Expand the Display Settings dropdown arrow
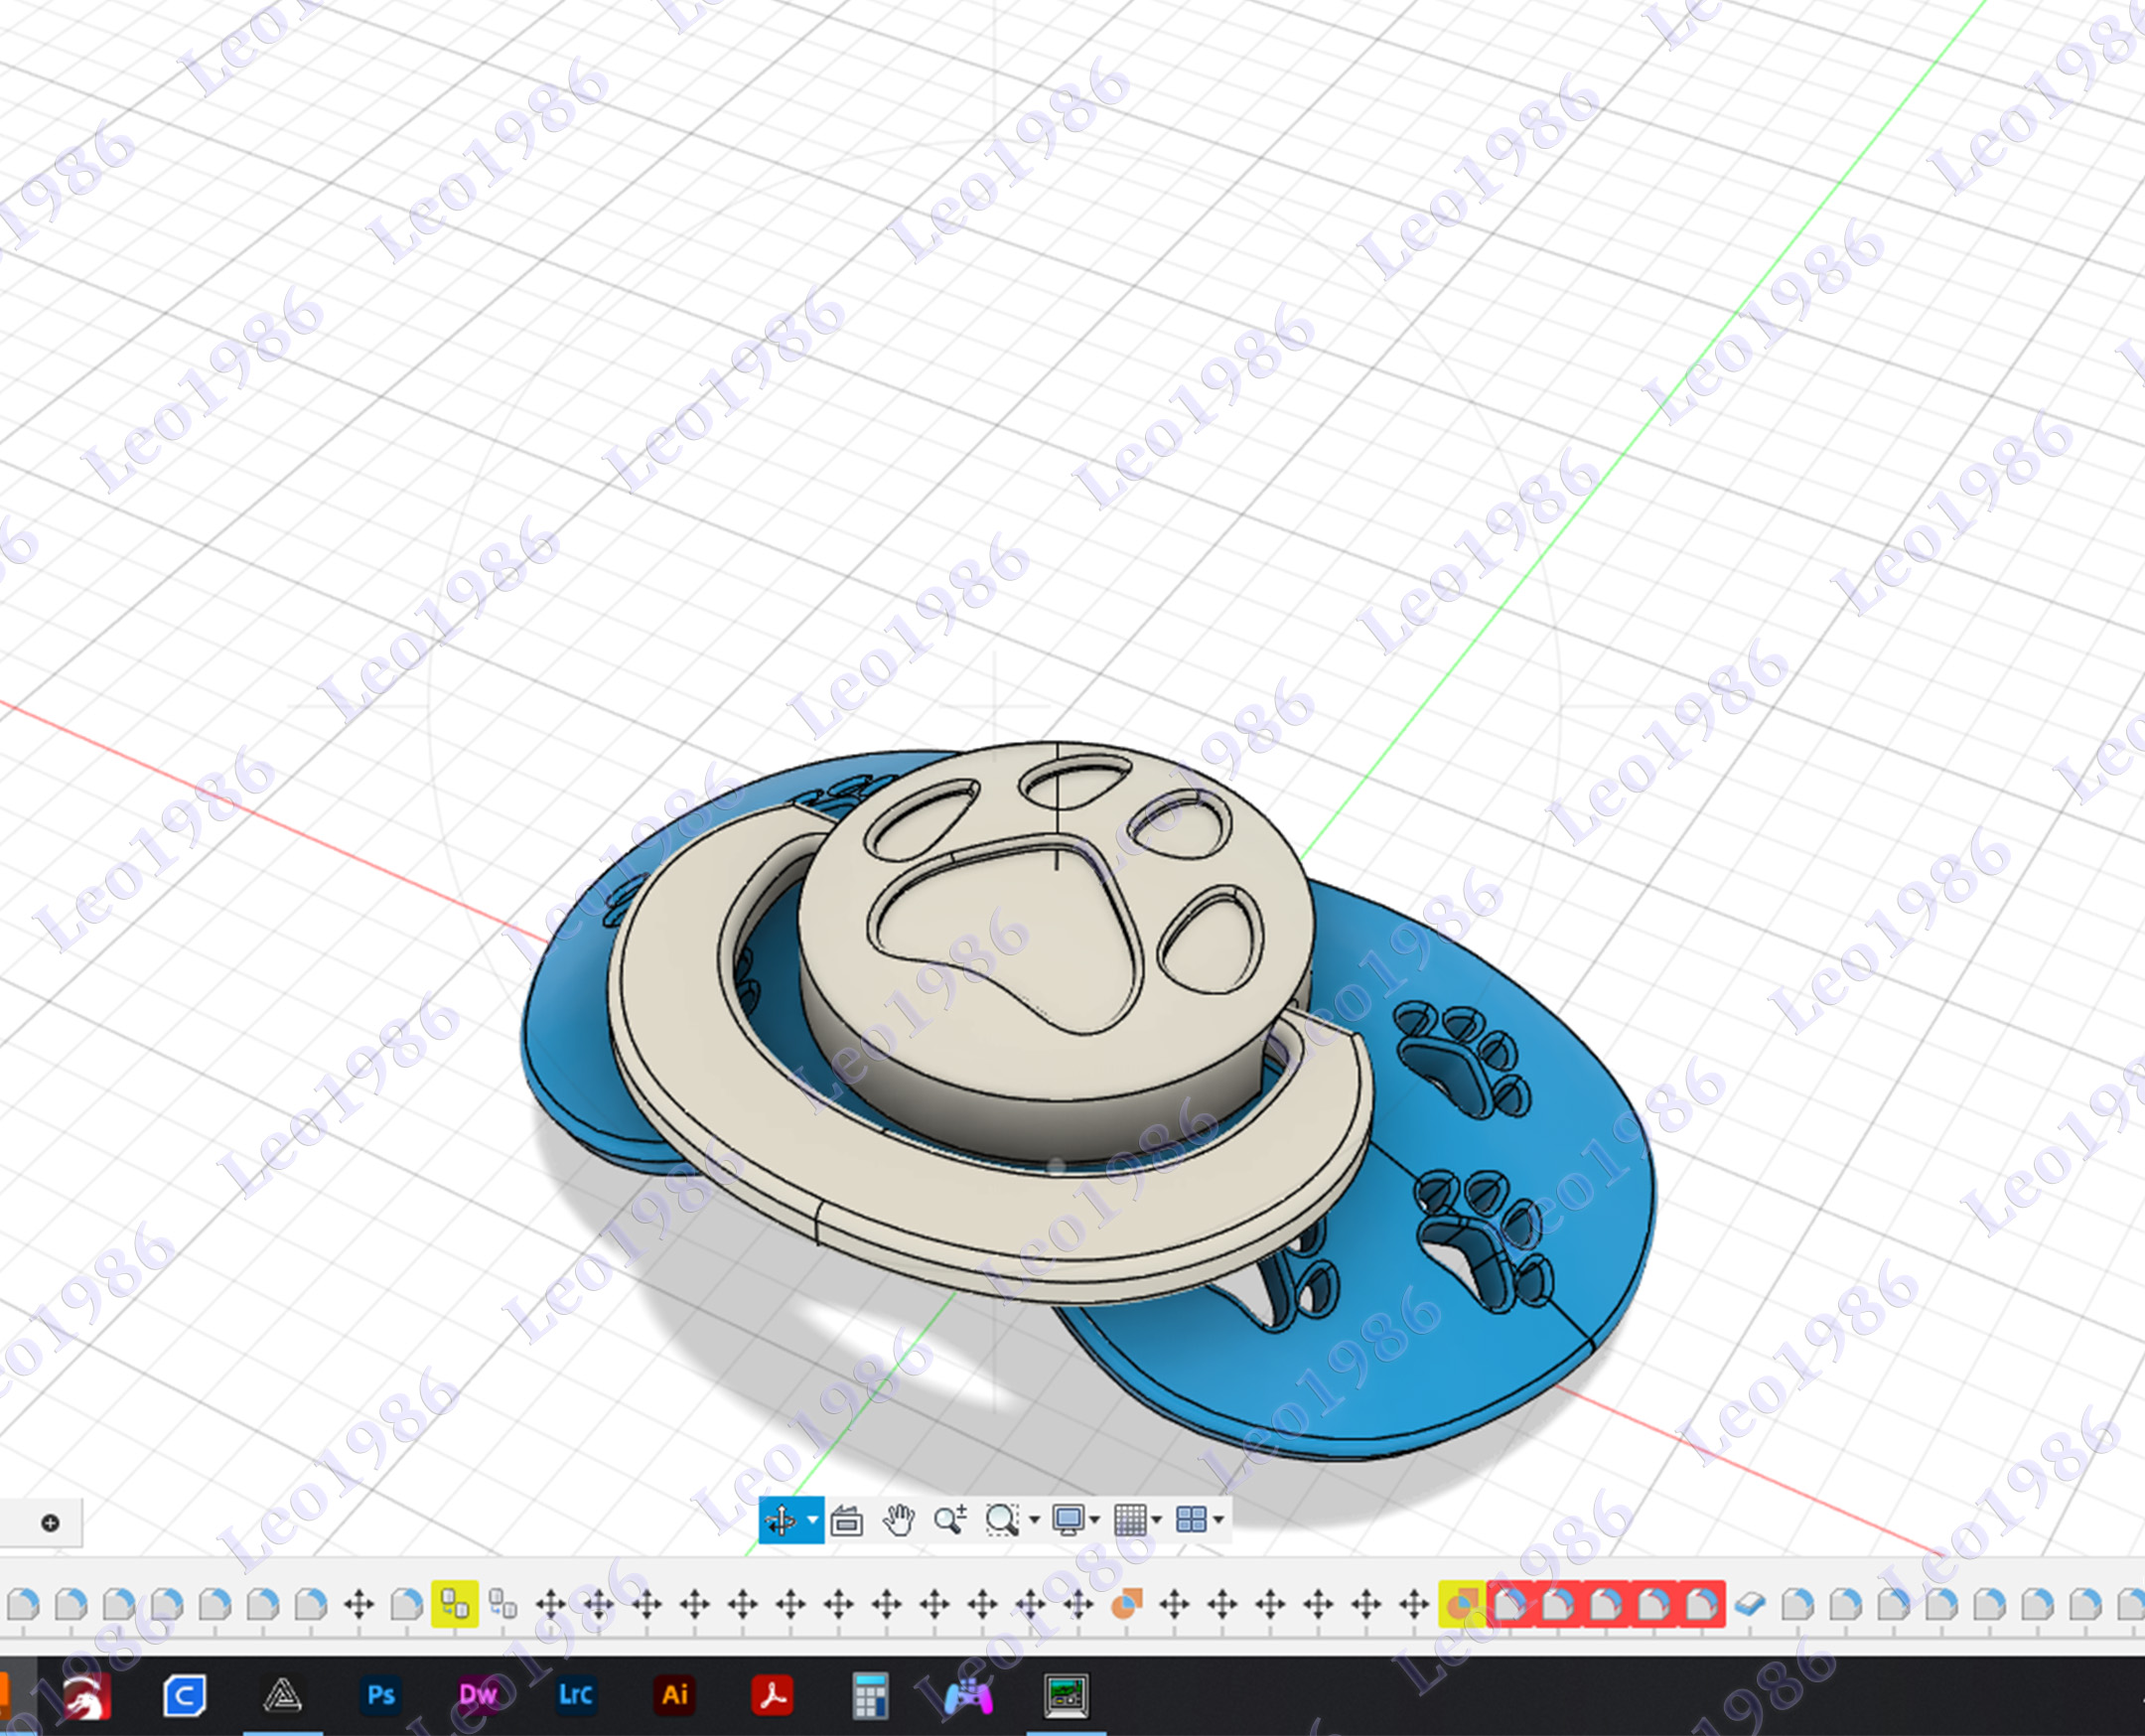 (x=1095, y=1521)
